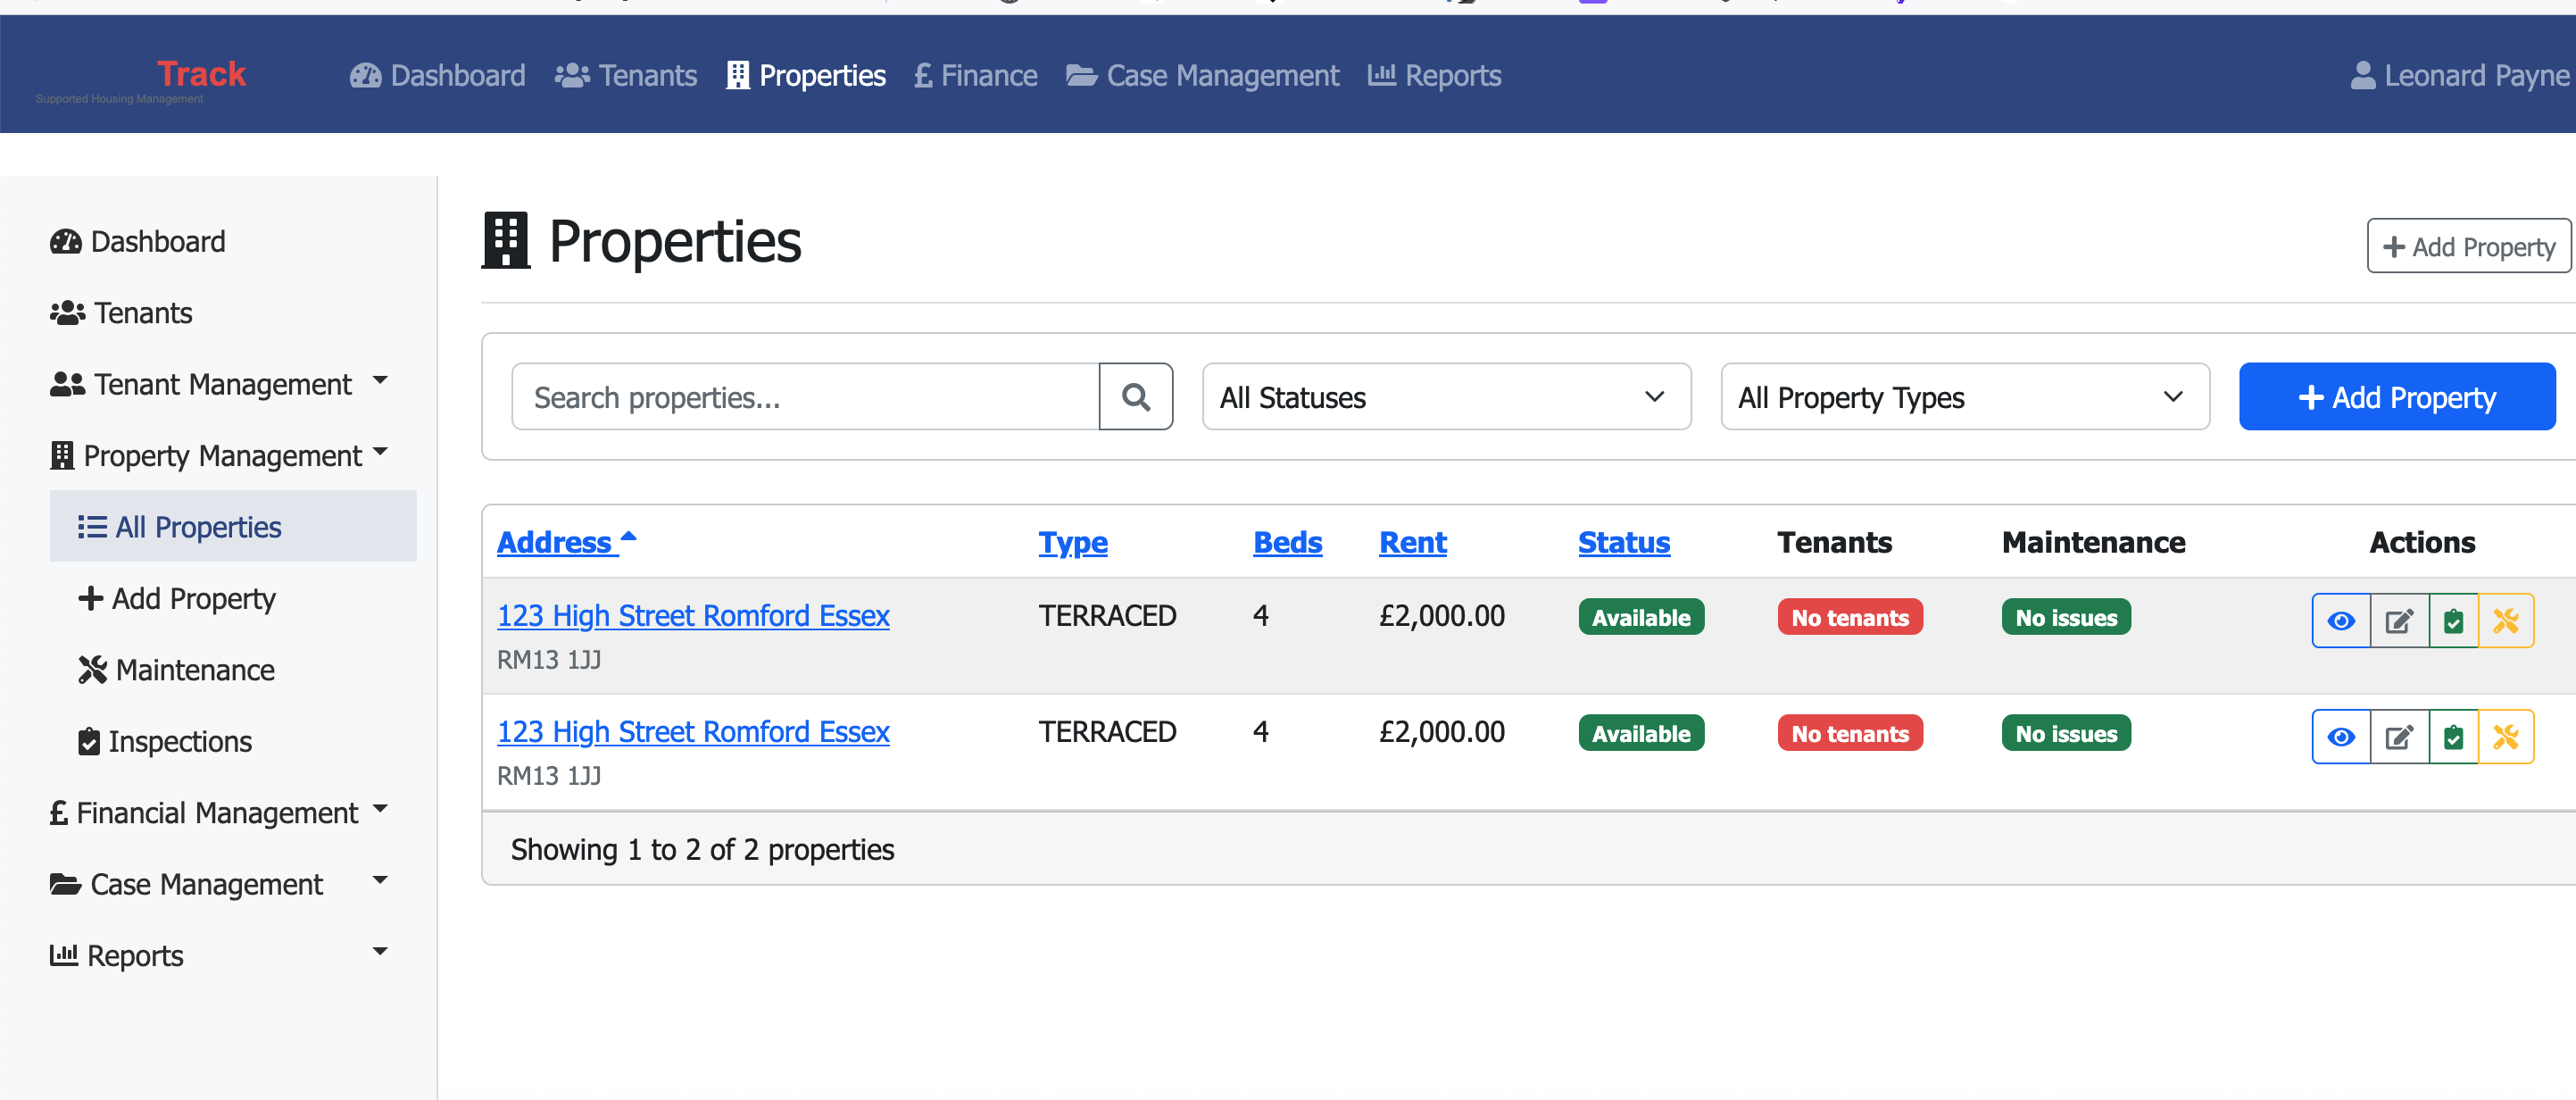
Task: Toggle the eye view icon on second property row
Action: 2342,736
